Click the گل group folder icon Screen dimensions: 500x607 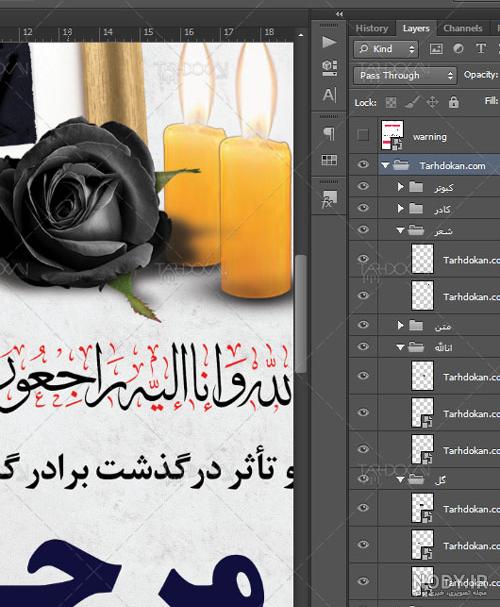(416, 479)
